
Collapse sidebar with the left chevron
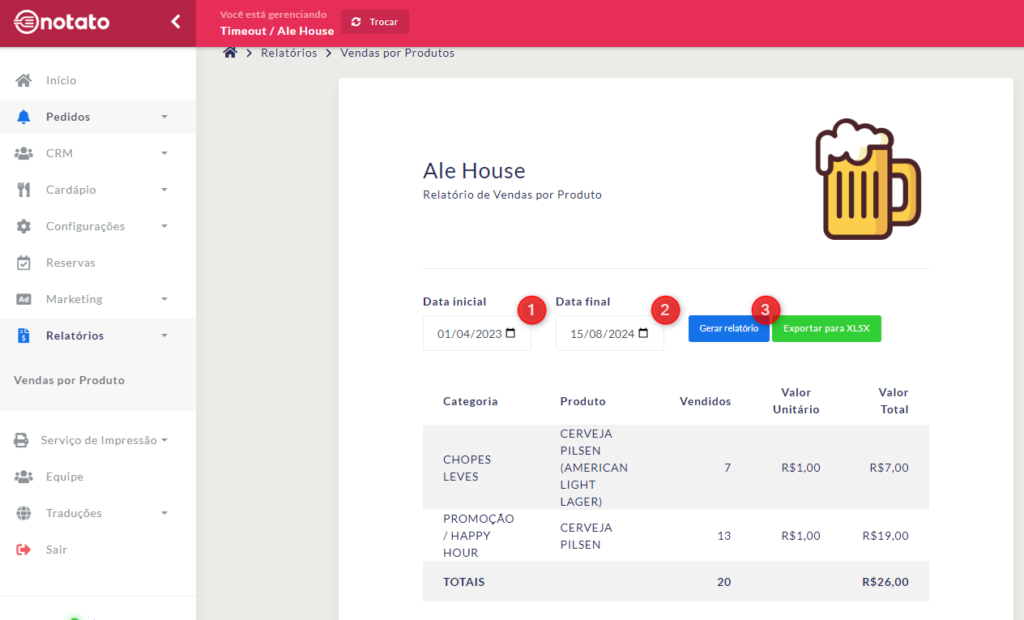(x=176, y=21)
